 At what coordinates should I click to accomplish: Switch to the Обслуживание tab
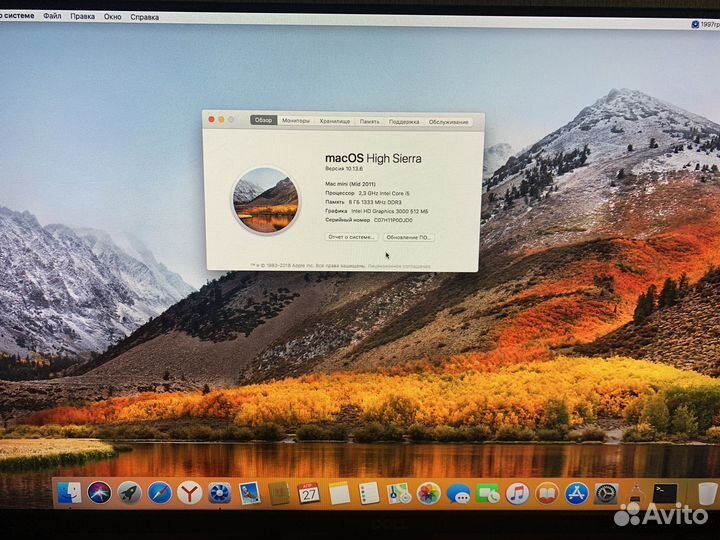click(448, 122)
